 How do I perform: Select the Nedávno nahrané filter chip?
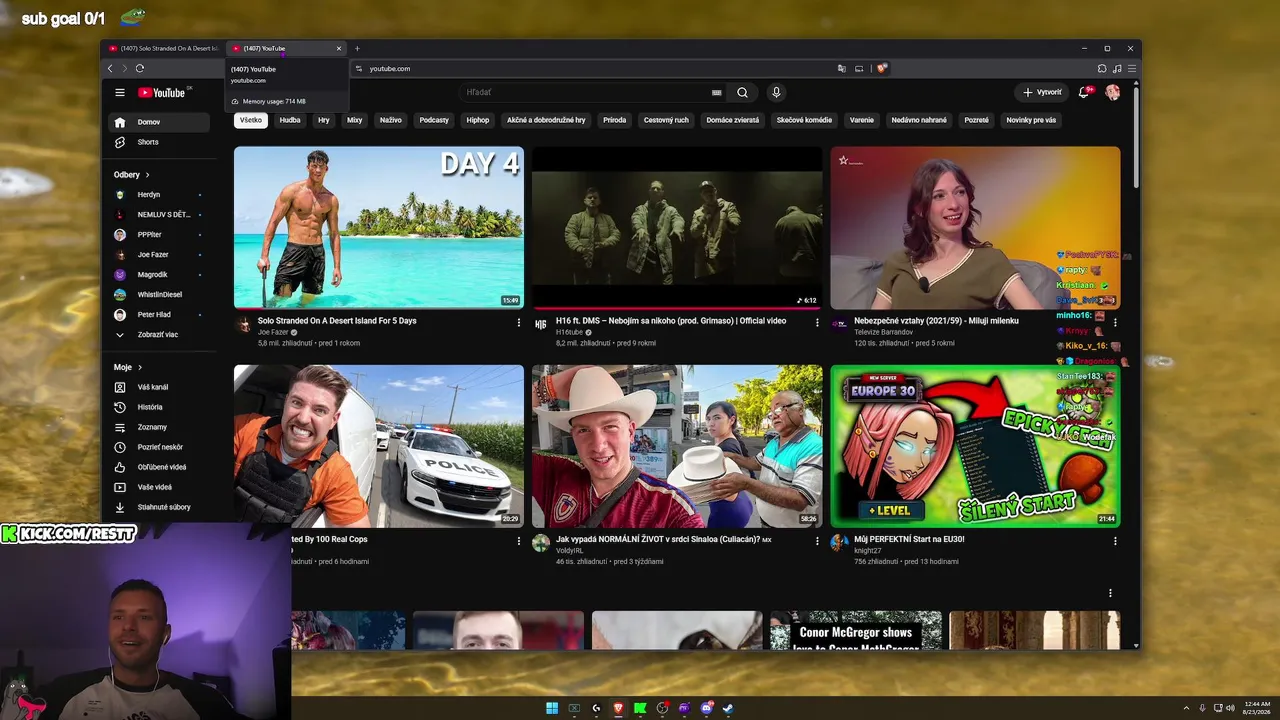(x=919, y=120)
